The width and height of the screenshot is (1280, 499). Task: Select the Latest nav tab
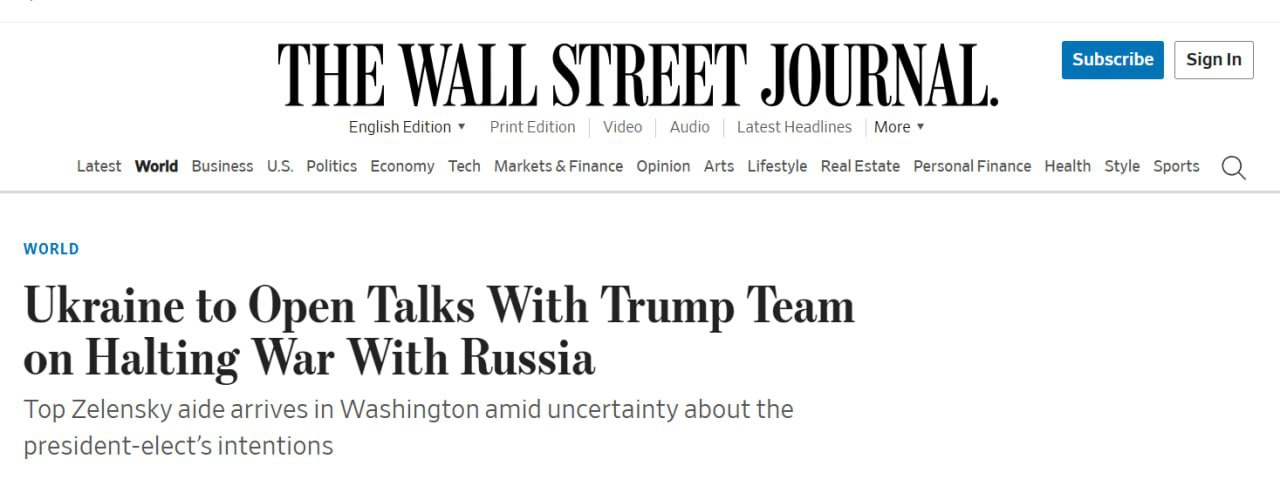pyautogui.click(x=99, y=166)
